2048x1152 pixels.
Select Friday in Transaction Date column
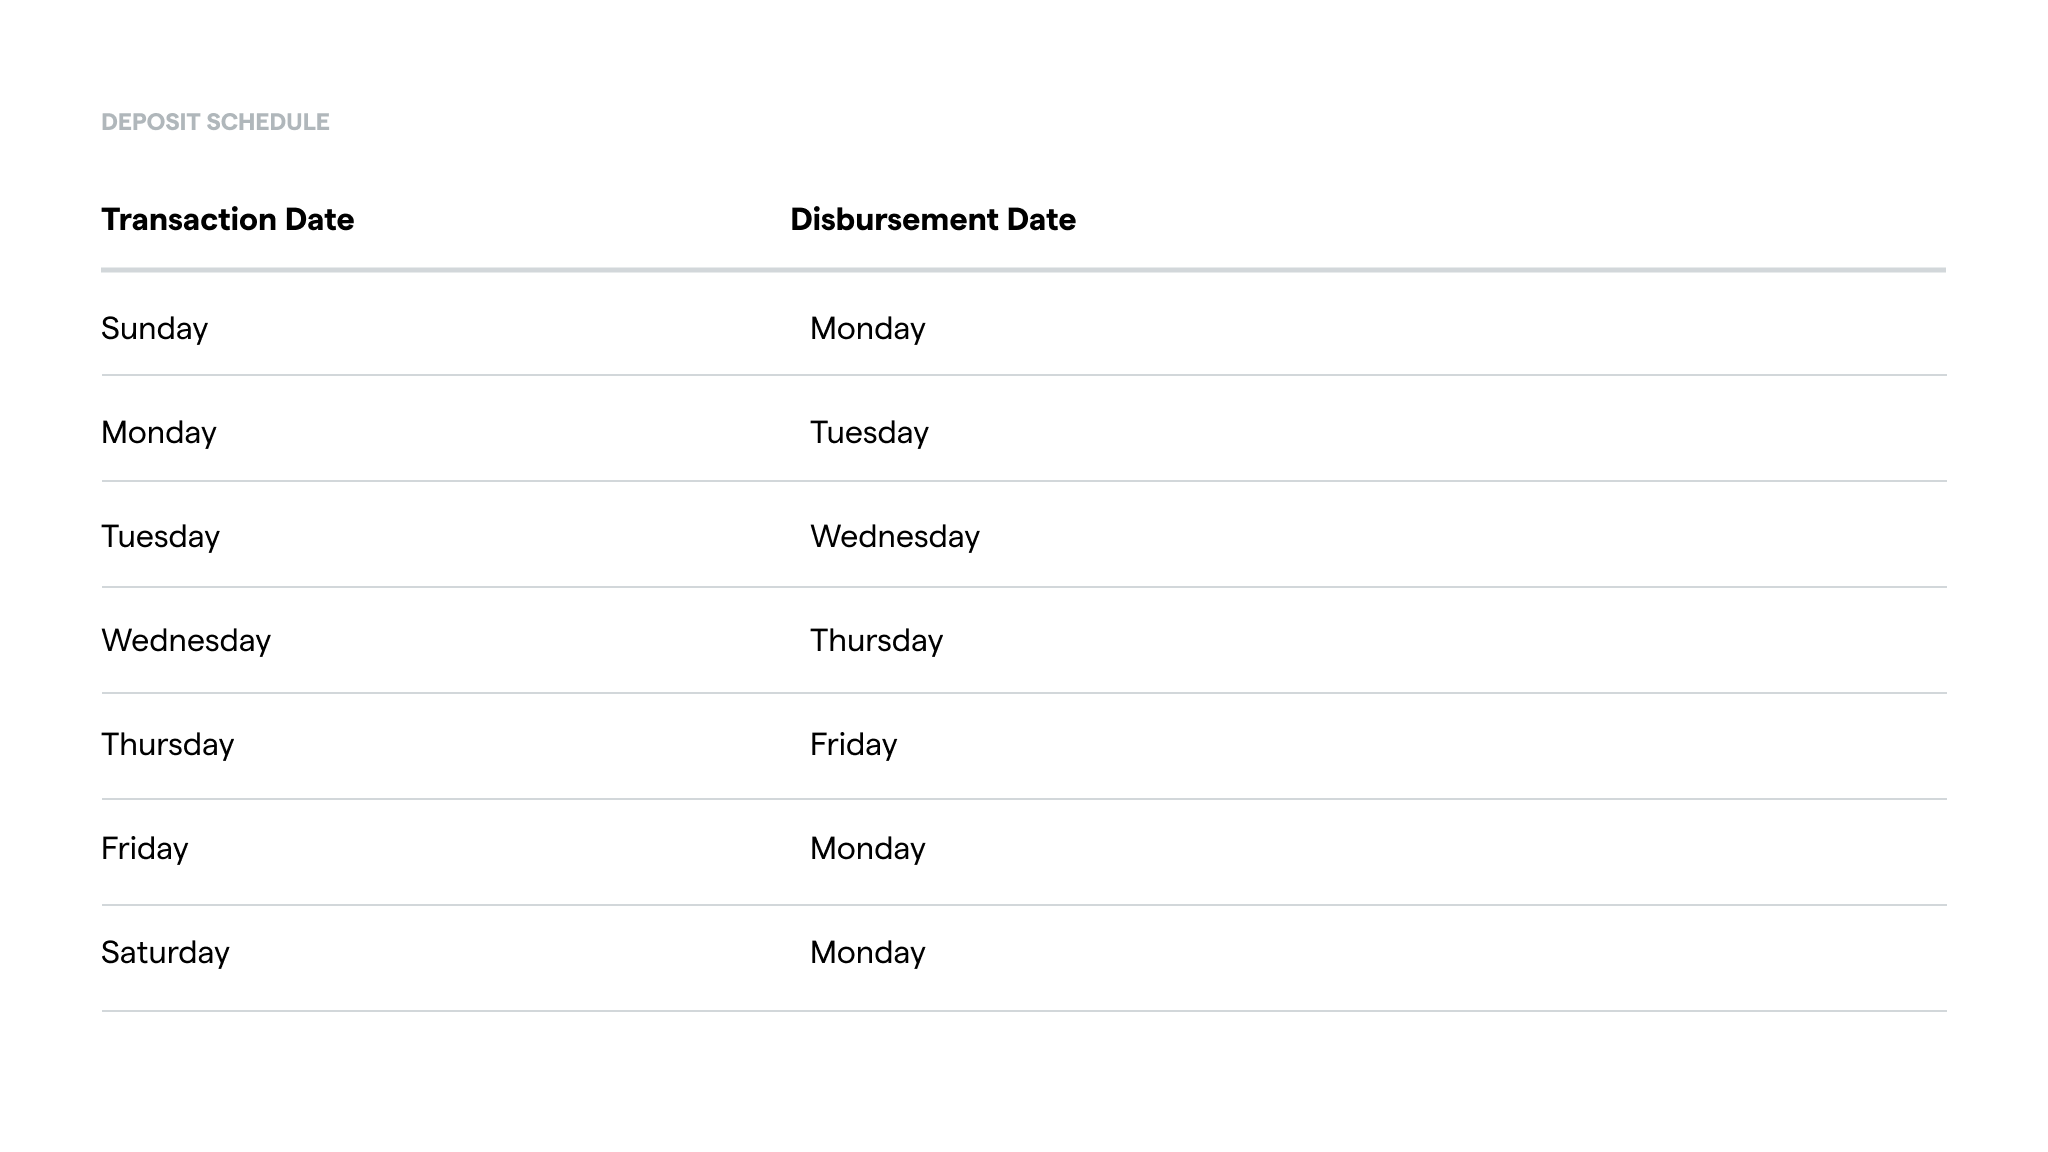tap(144, 849)
